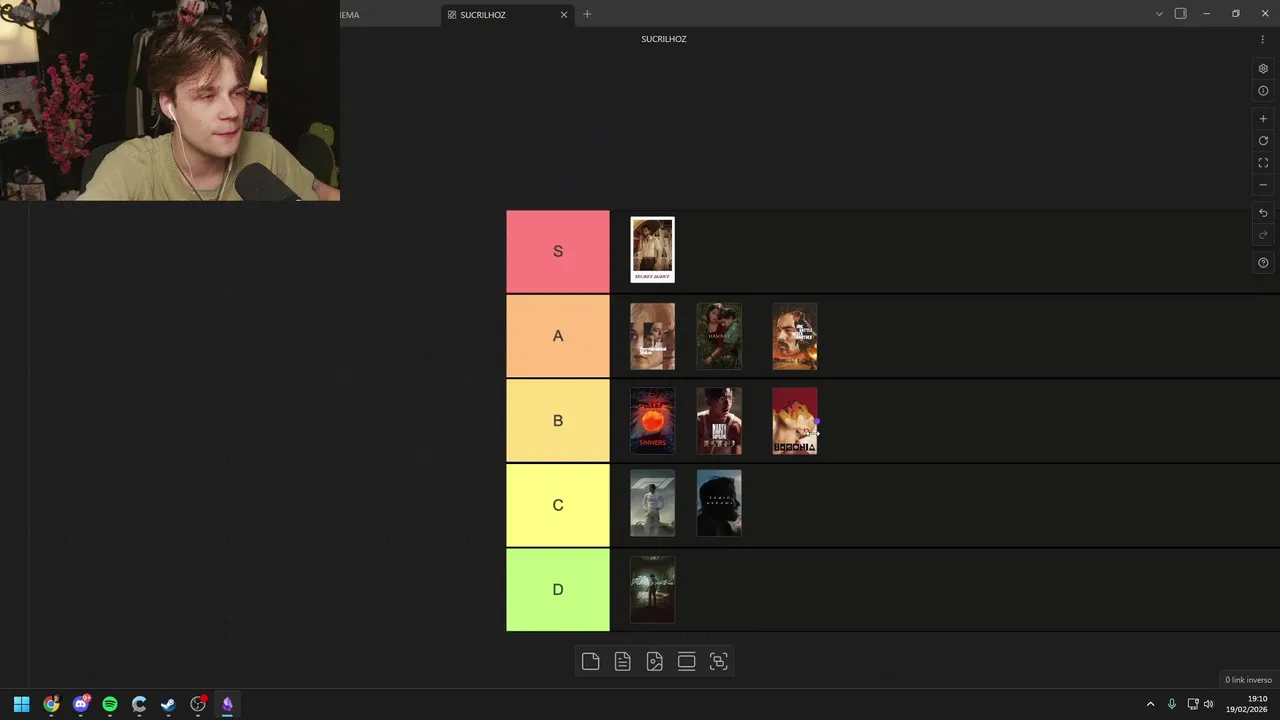Select One Battle After Another poster

pos(795,337)
